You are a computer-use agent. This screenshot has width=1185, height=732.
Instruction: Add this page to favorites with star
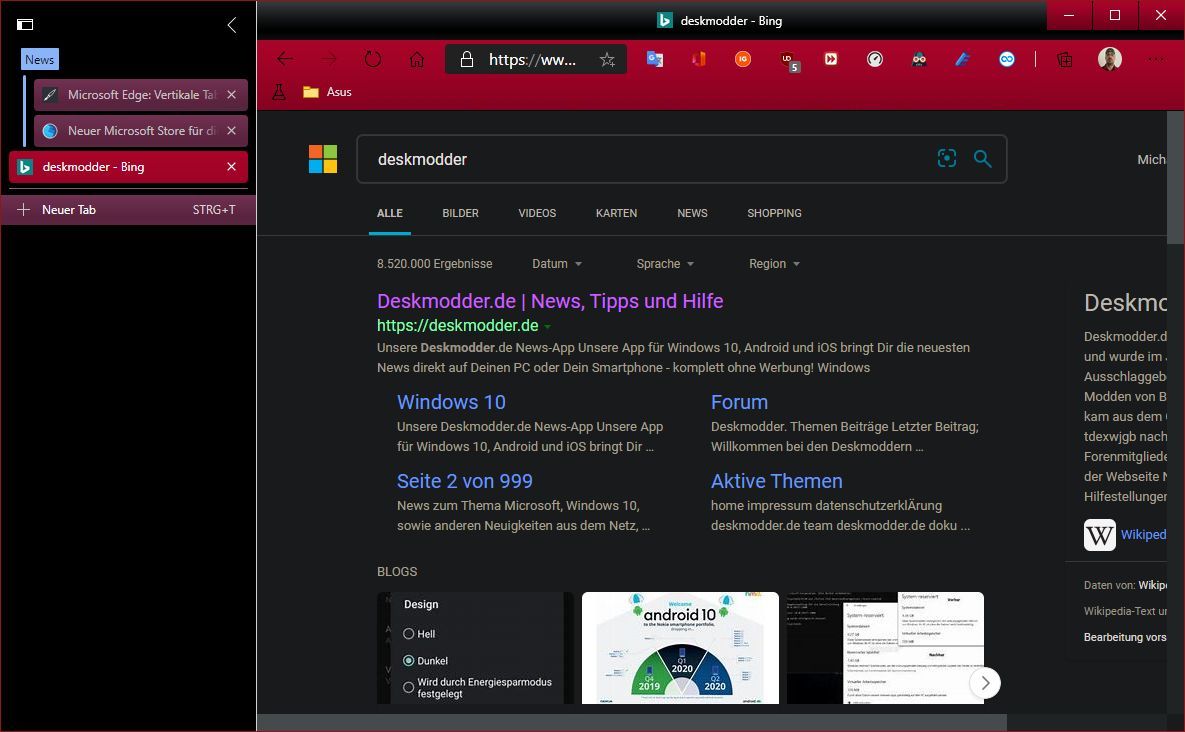[607, 60]
